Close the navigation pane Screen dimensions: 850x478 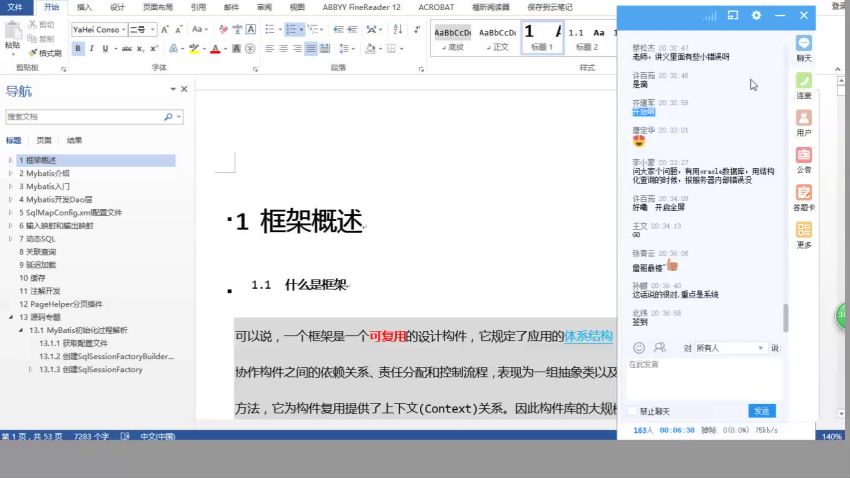[x=184, y=89]
